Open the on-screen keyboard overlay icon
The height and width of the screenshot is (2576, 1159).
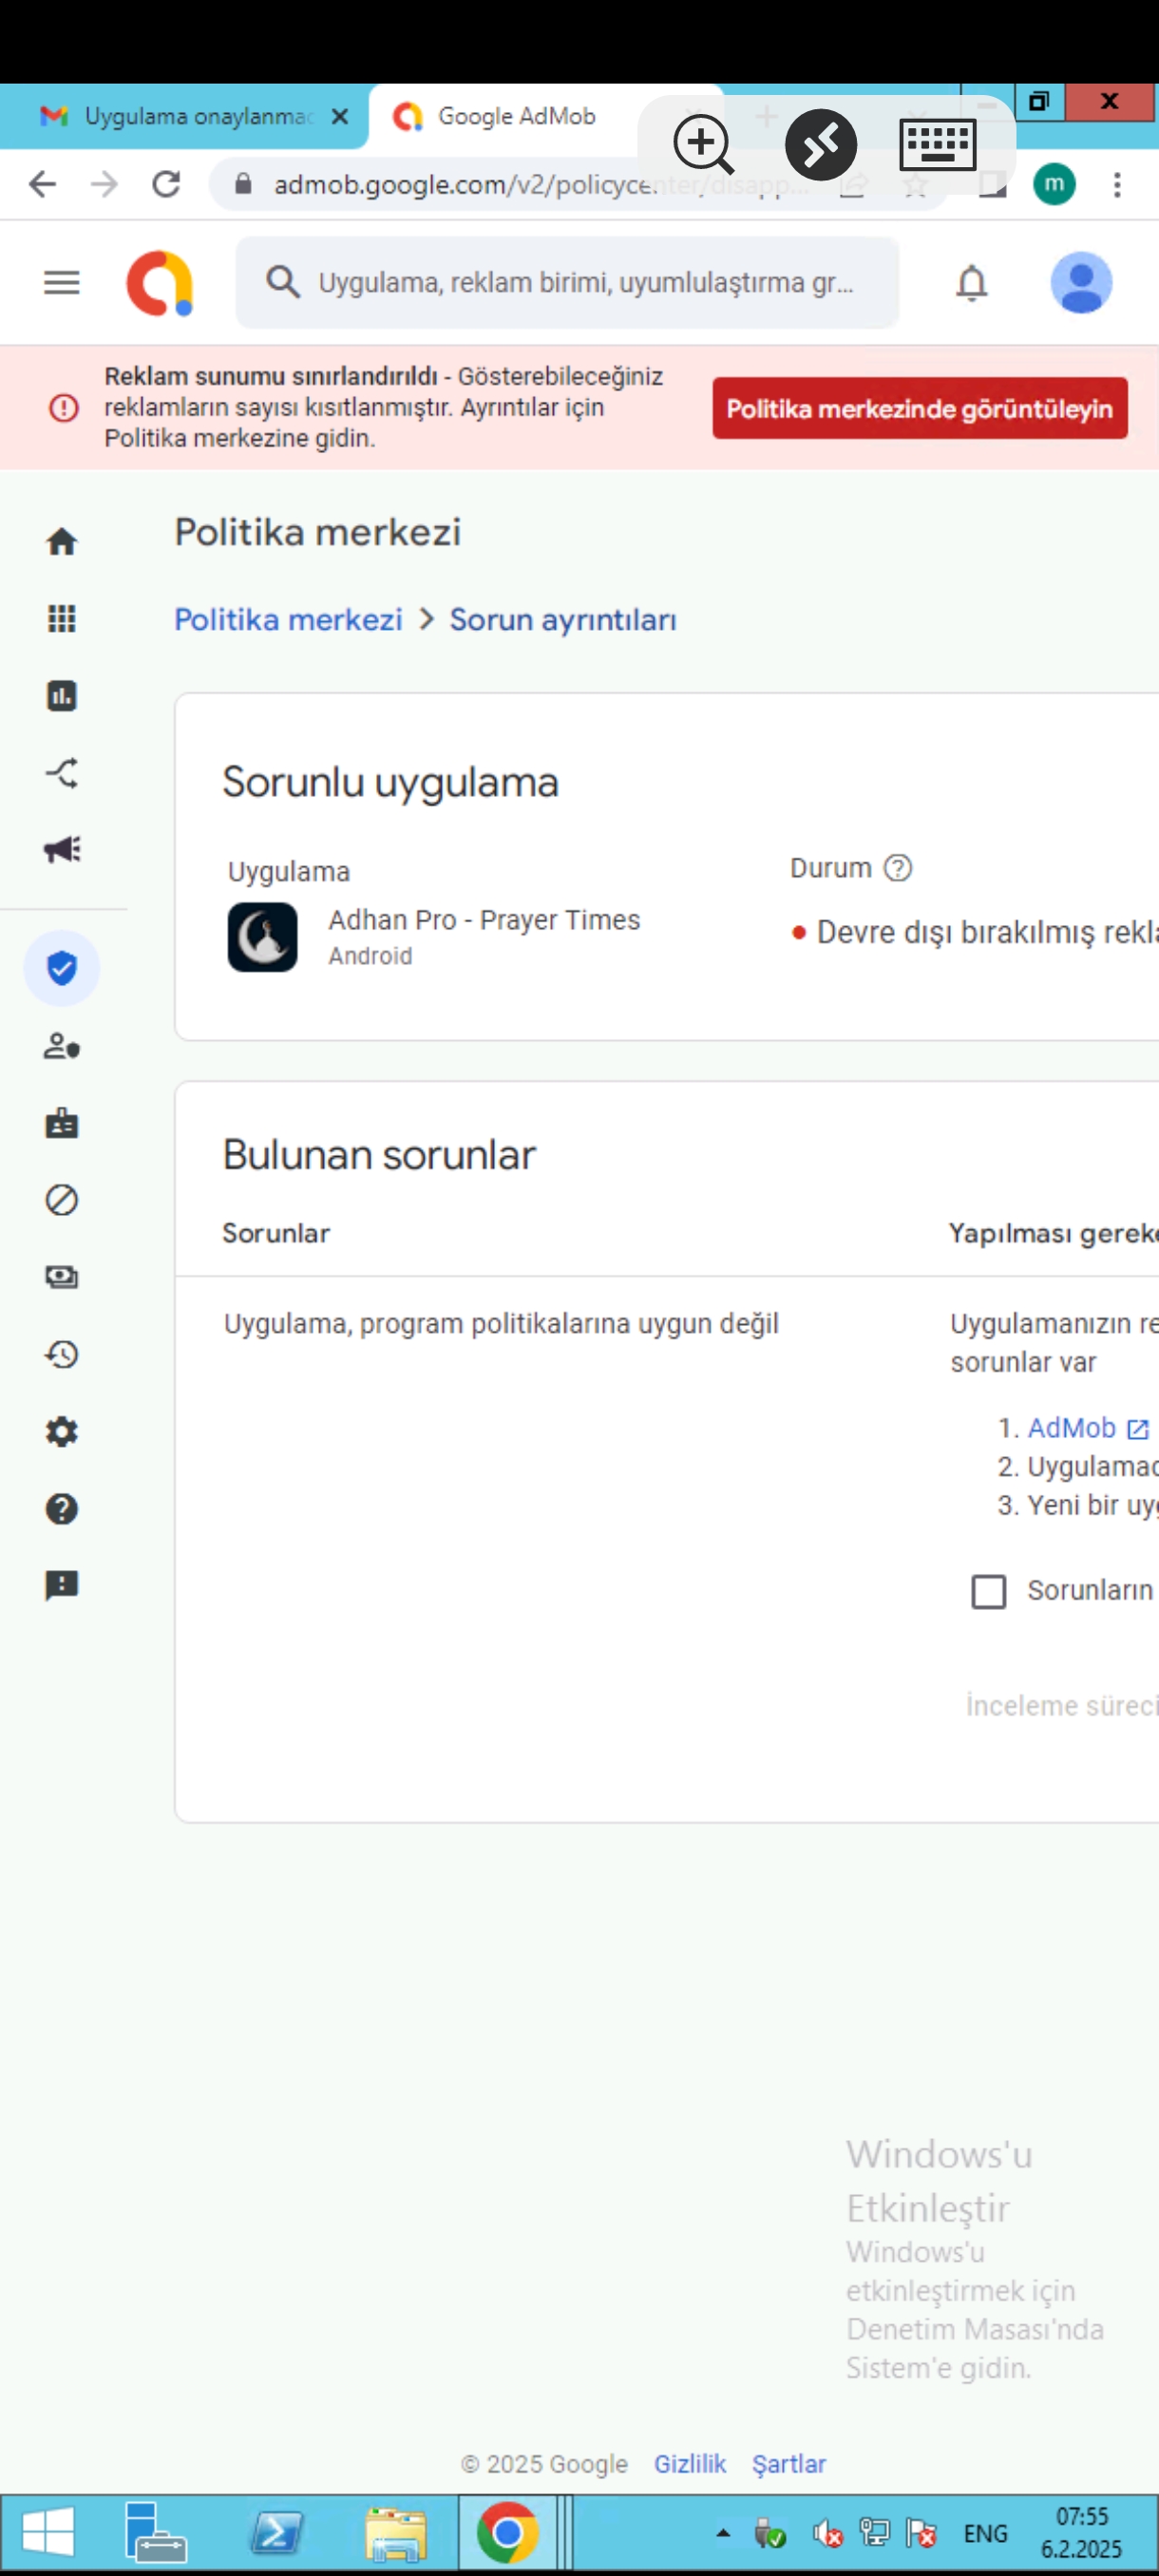(x=938, y=144)
